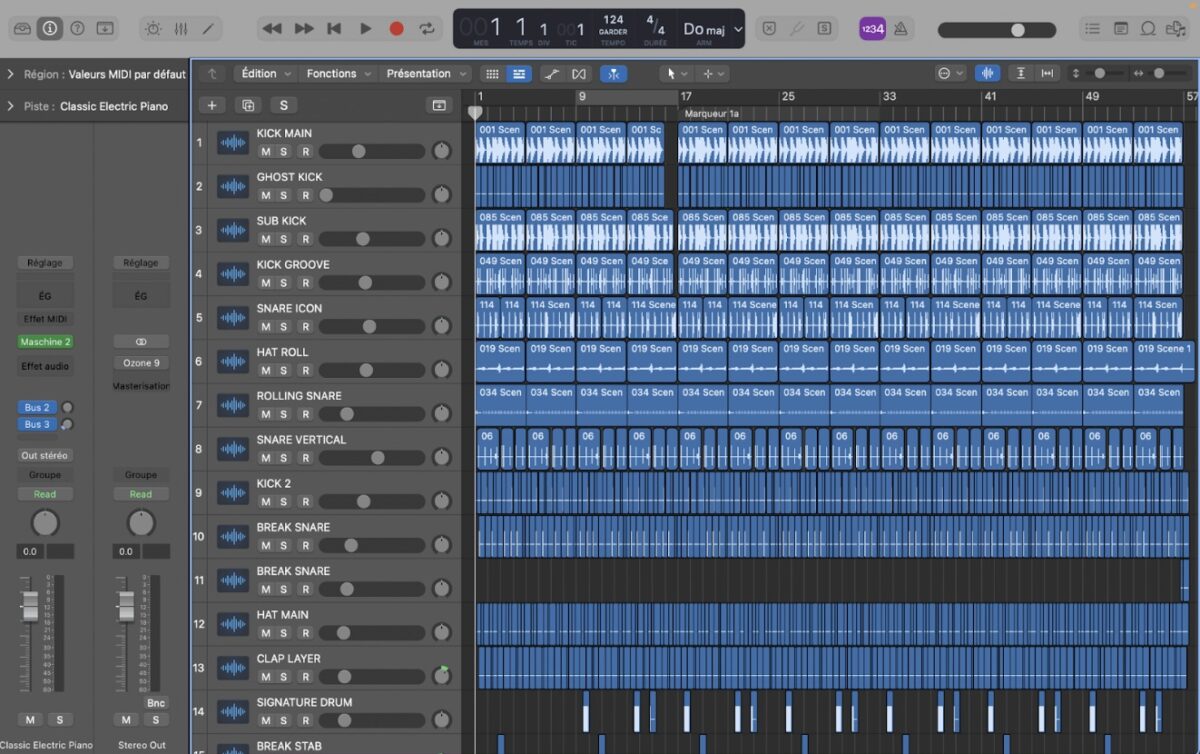Open the Library panel icon
The width and height of the screenshot is (1200, 754).
click(x=22, y=29)
